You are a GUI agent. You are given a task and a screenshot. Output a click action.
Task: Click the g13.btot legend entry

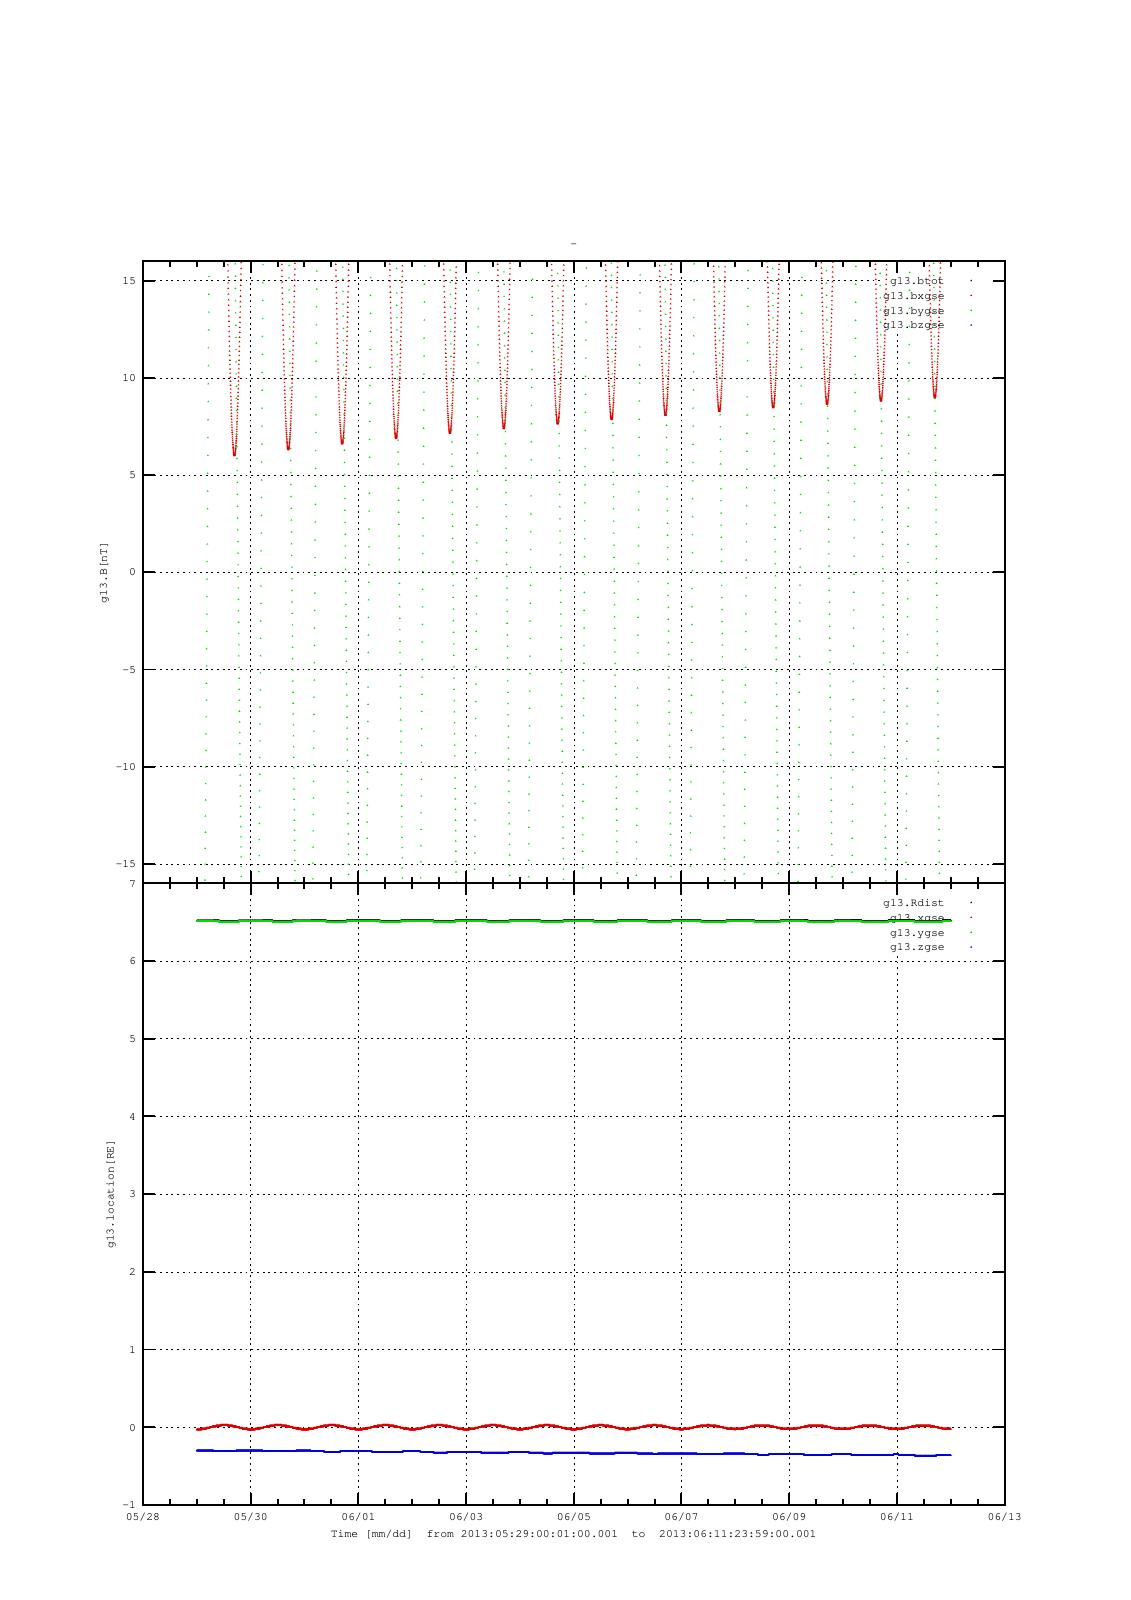[916, 281]
